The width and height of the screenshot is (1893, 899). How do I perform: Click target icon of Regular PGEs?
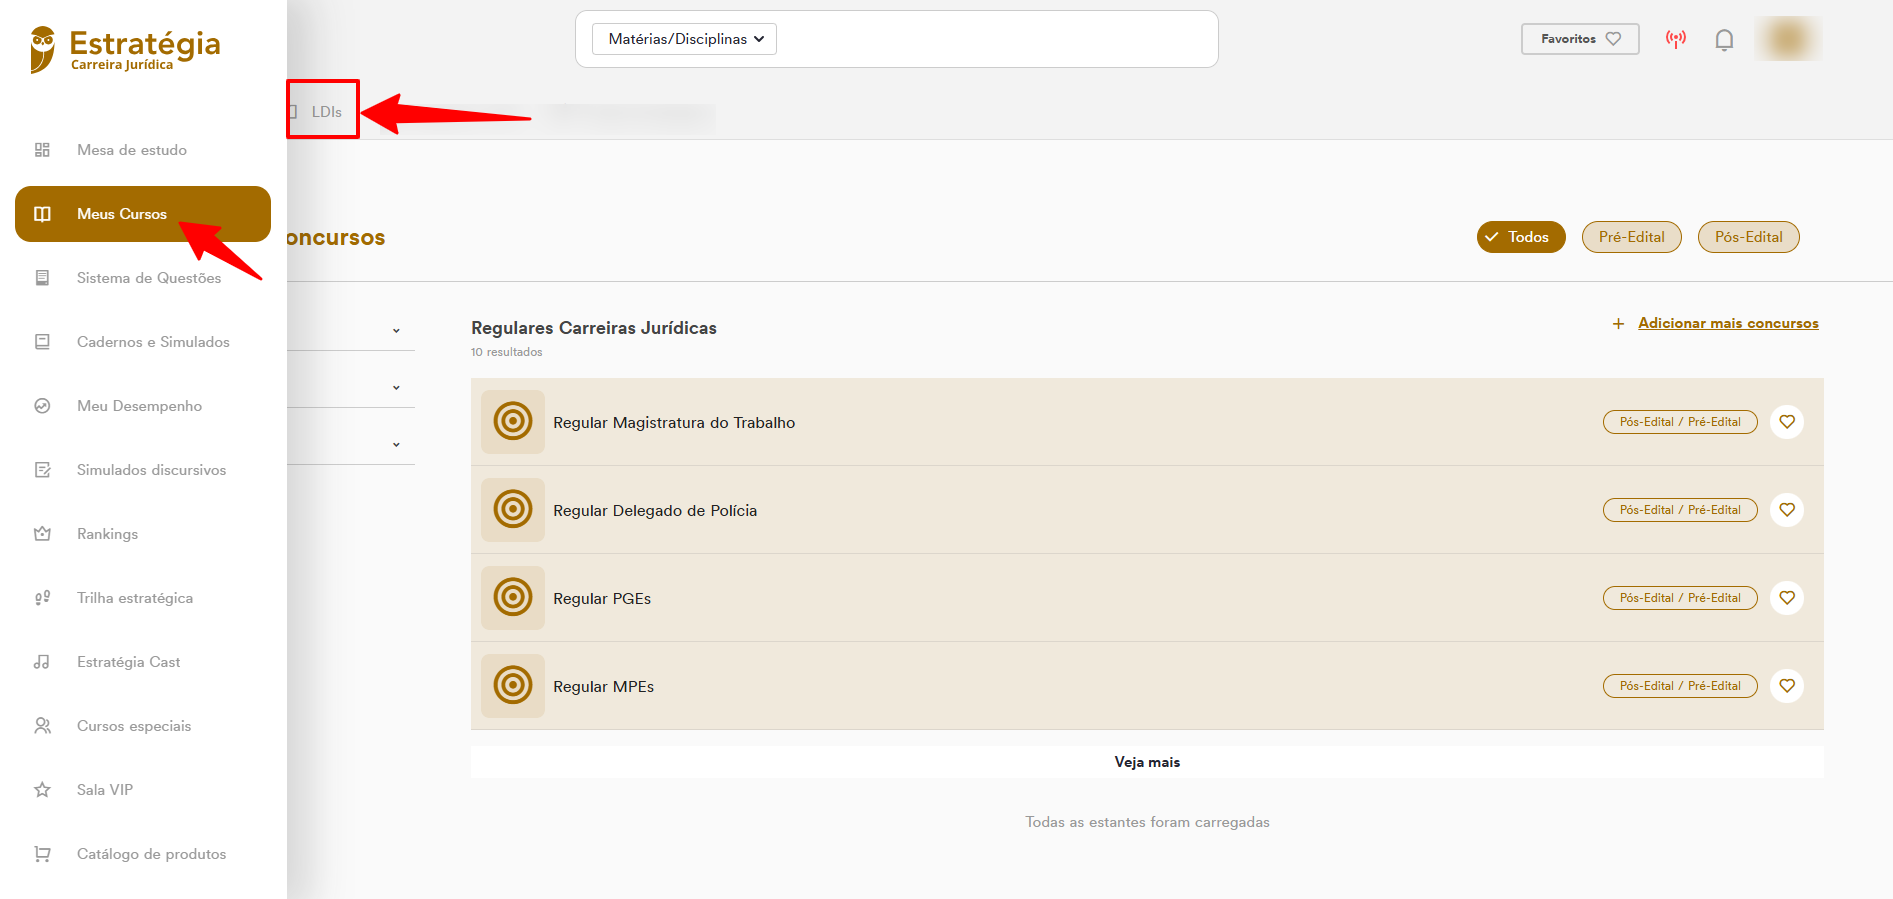point(513,598)
